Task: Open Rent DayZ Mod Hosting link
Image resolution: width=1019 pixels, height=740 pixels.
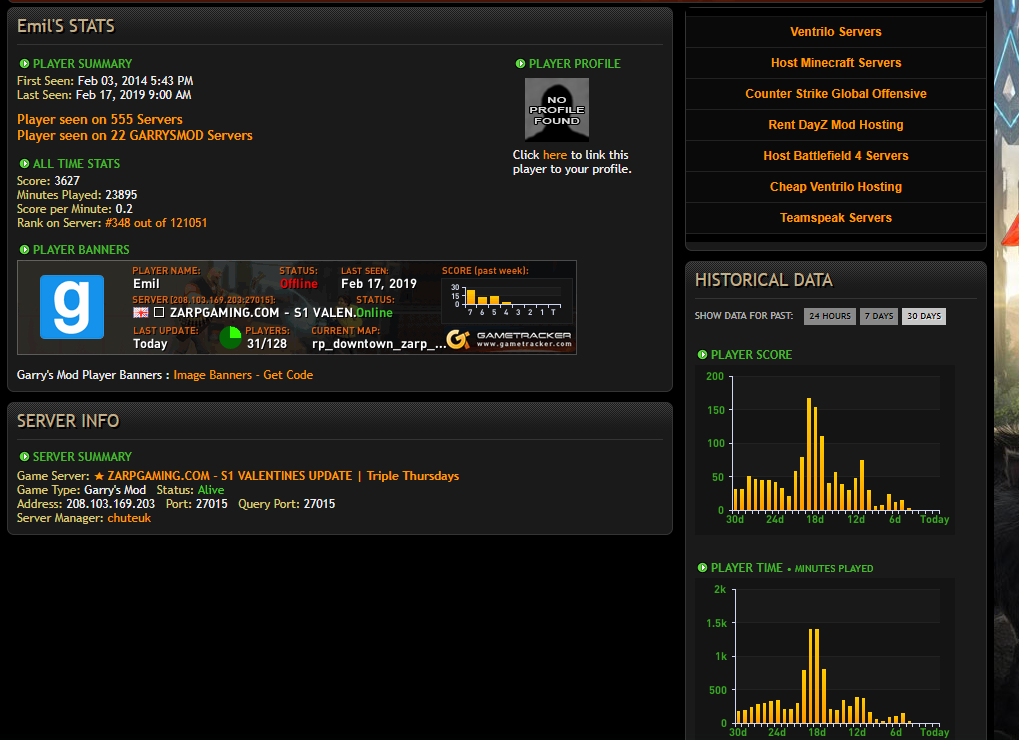Action: point(835,125)
